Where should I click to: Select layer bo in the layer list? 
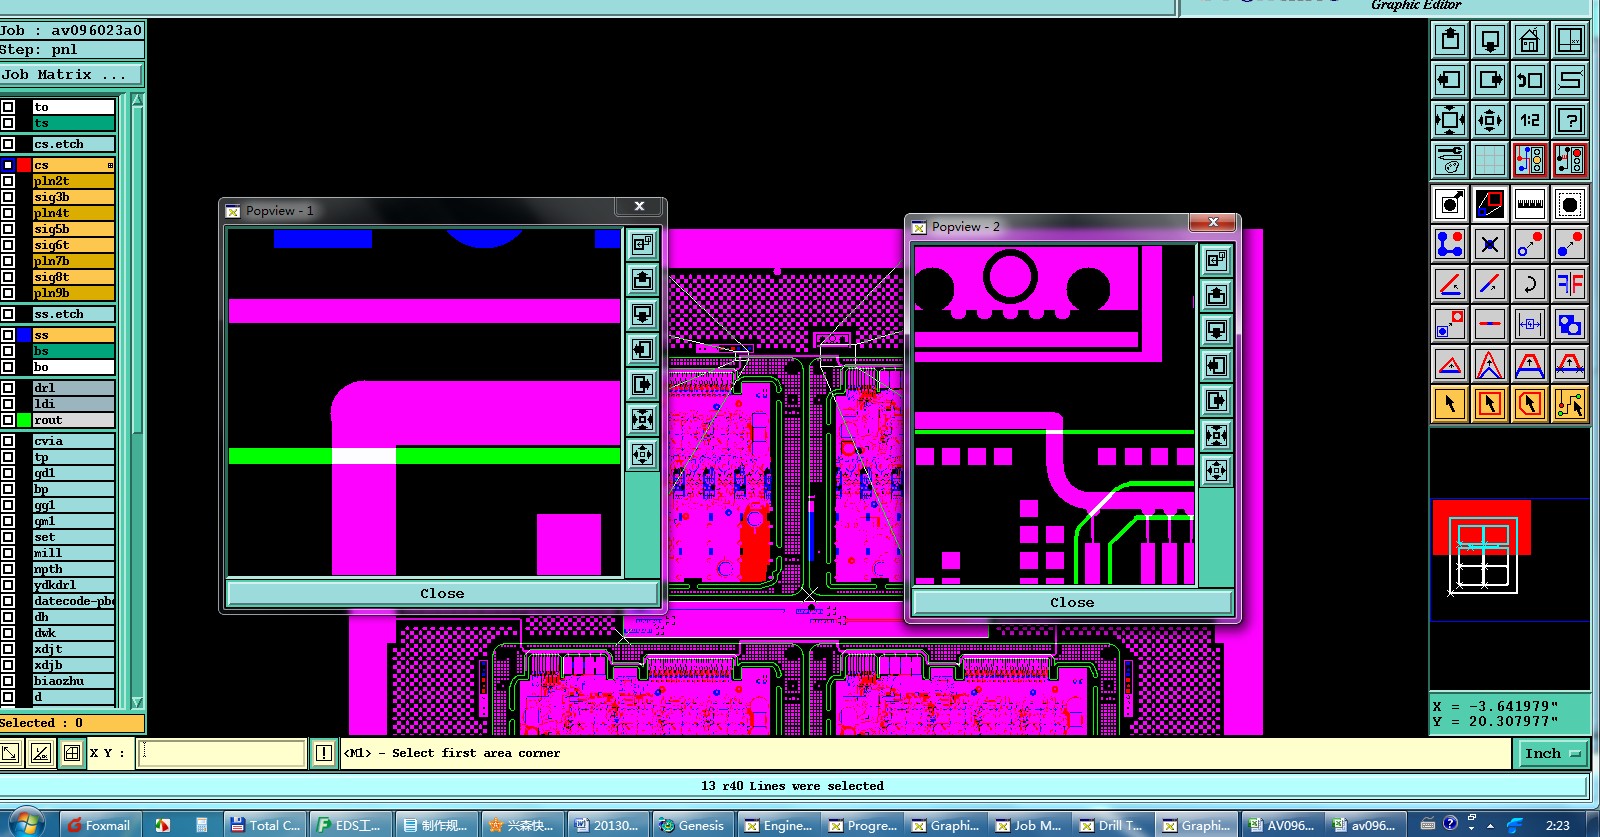click(x=73, y=367)
